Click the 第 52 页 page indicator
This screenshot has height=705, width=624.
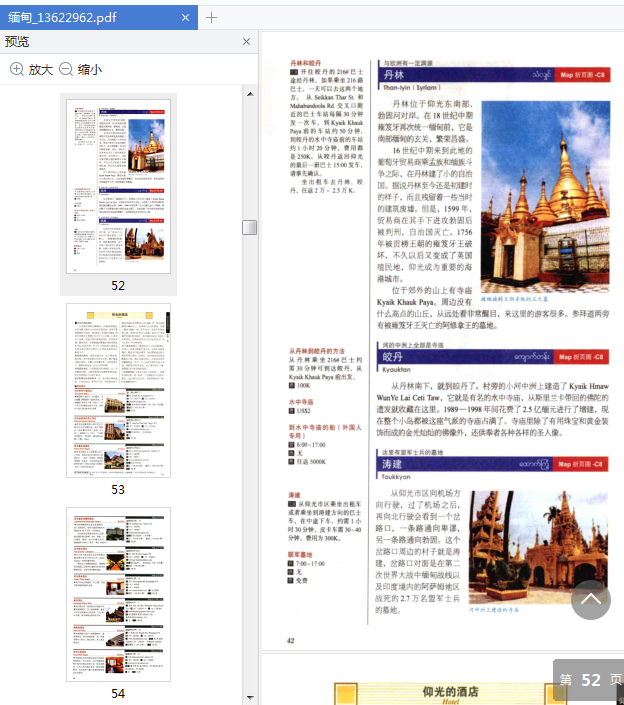tap(590, 680)
